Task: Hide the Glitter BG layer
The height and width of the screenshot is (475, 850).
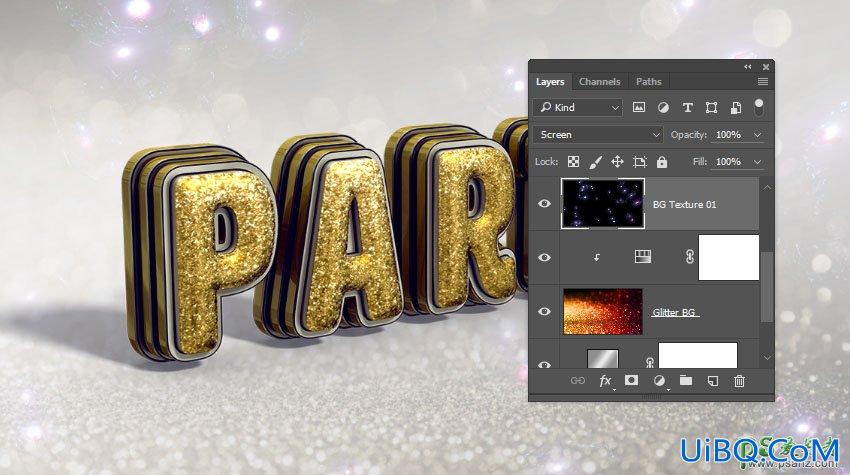Action: [544, 312]
